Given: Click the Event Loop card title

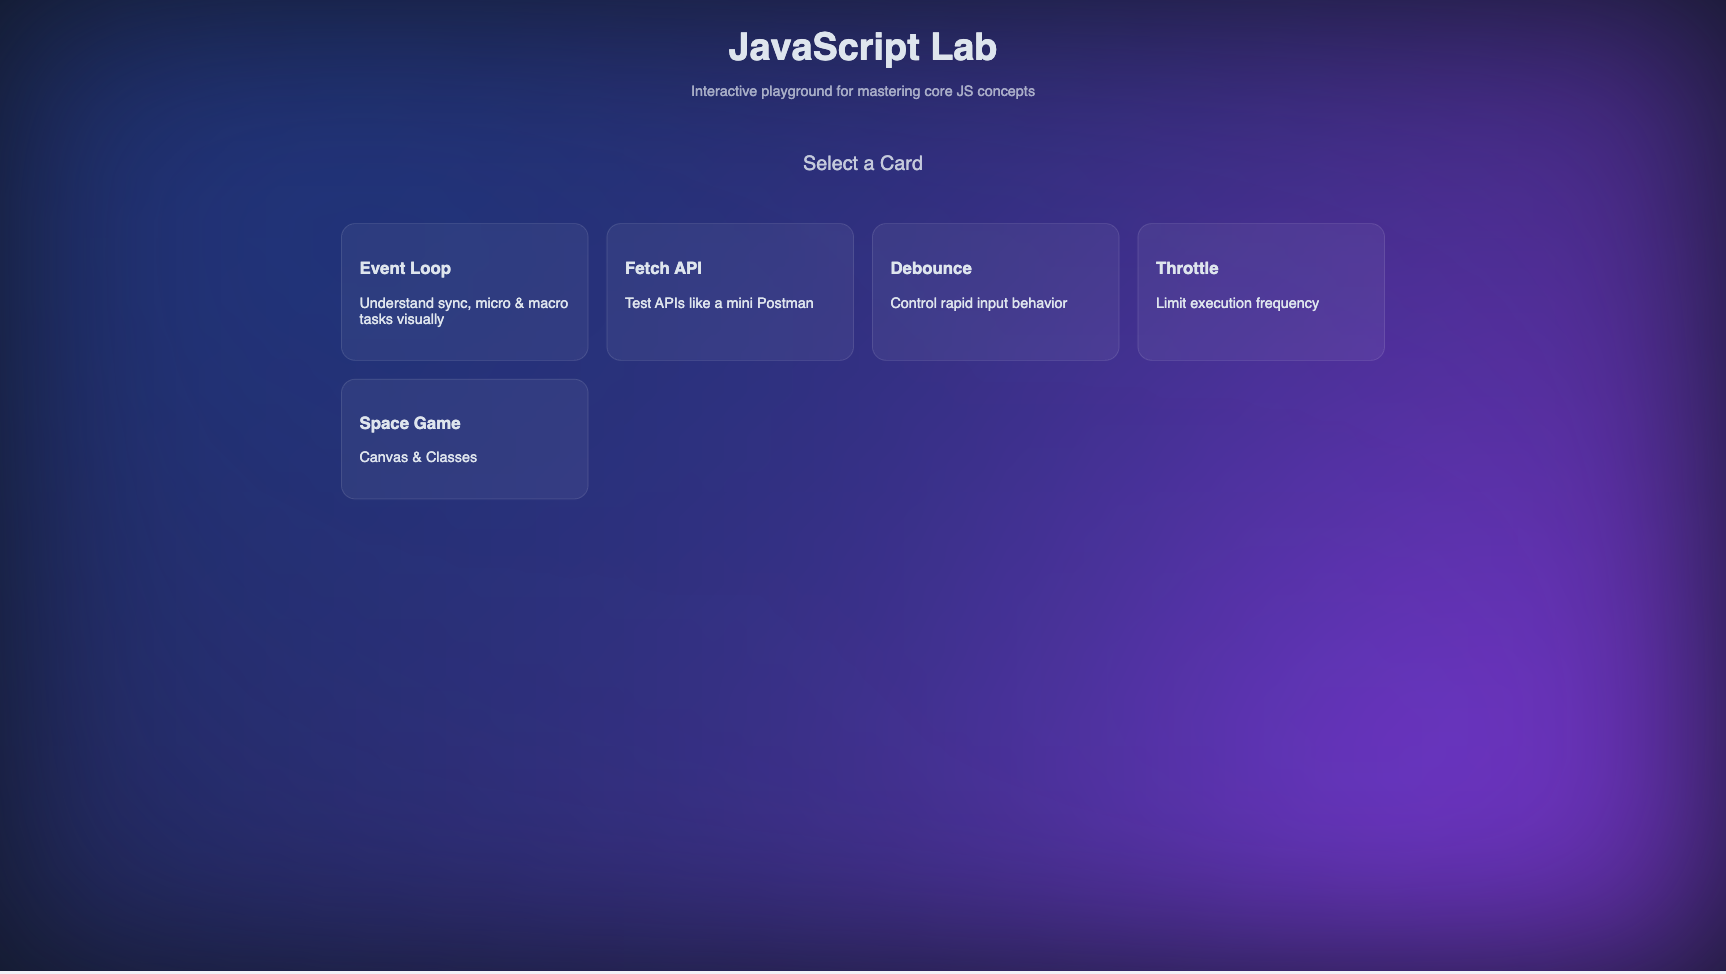Looking at the screenshot, I should pyautogui.click(x=404, y=268).
